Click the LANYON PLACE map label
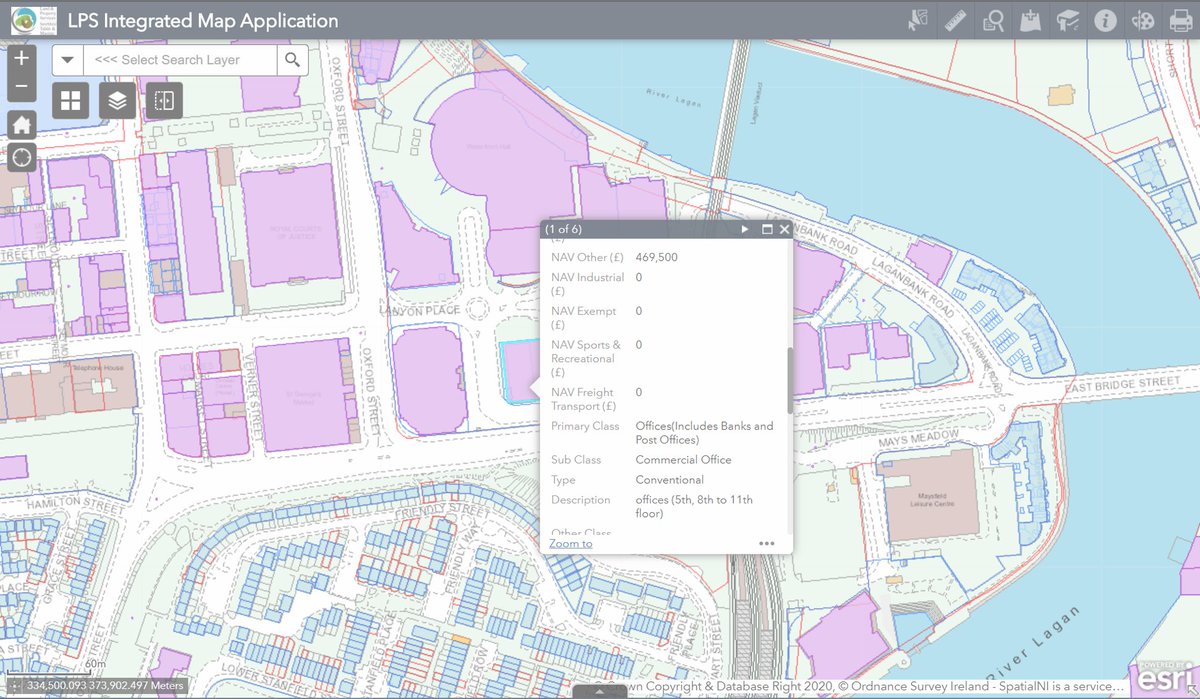Screen dimensions: 1200x699 pos(419,311)
